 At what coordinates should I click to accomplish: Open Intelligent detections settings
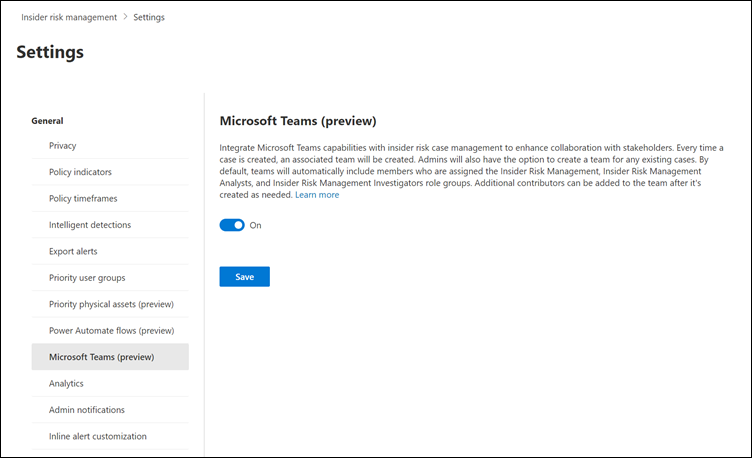point(110,224)
